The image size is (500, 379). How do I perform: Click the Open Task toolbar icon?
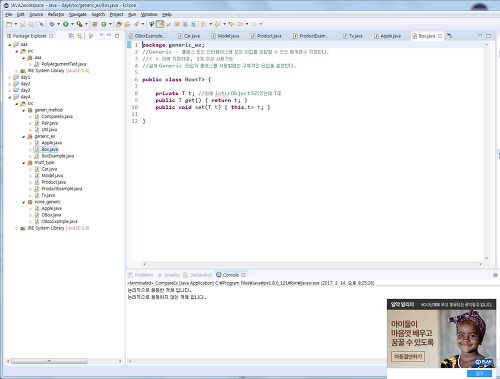tap(127, 24)
